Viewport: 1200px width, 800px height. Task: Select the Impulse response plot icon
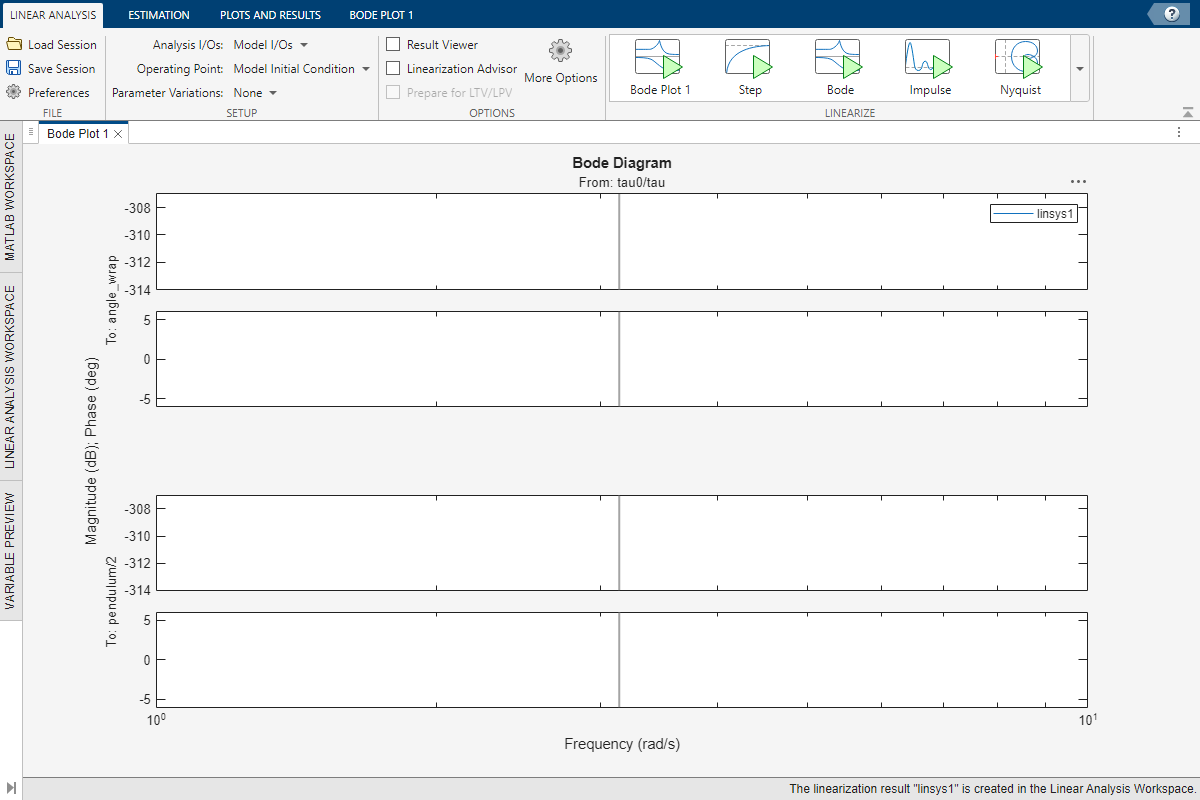(x=929, y=58)
